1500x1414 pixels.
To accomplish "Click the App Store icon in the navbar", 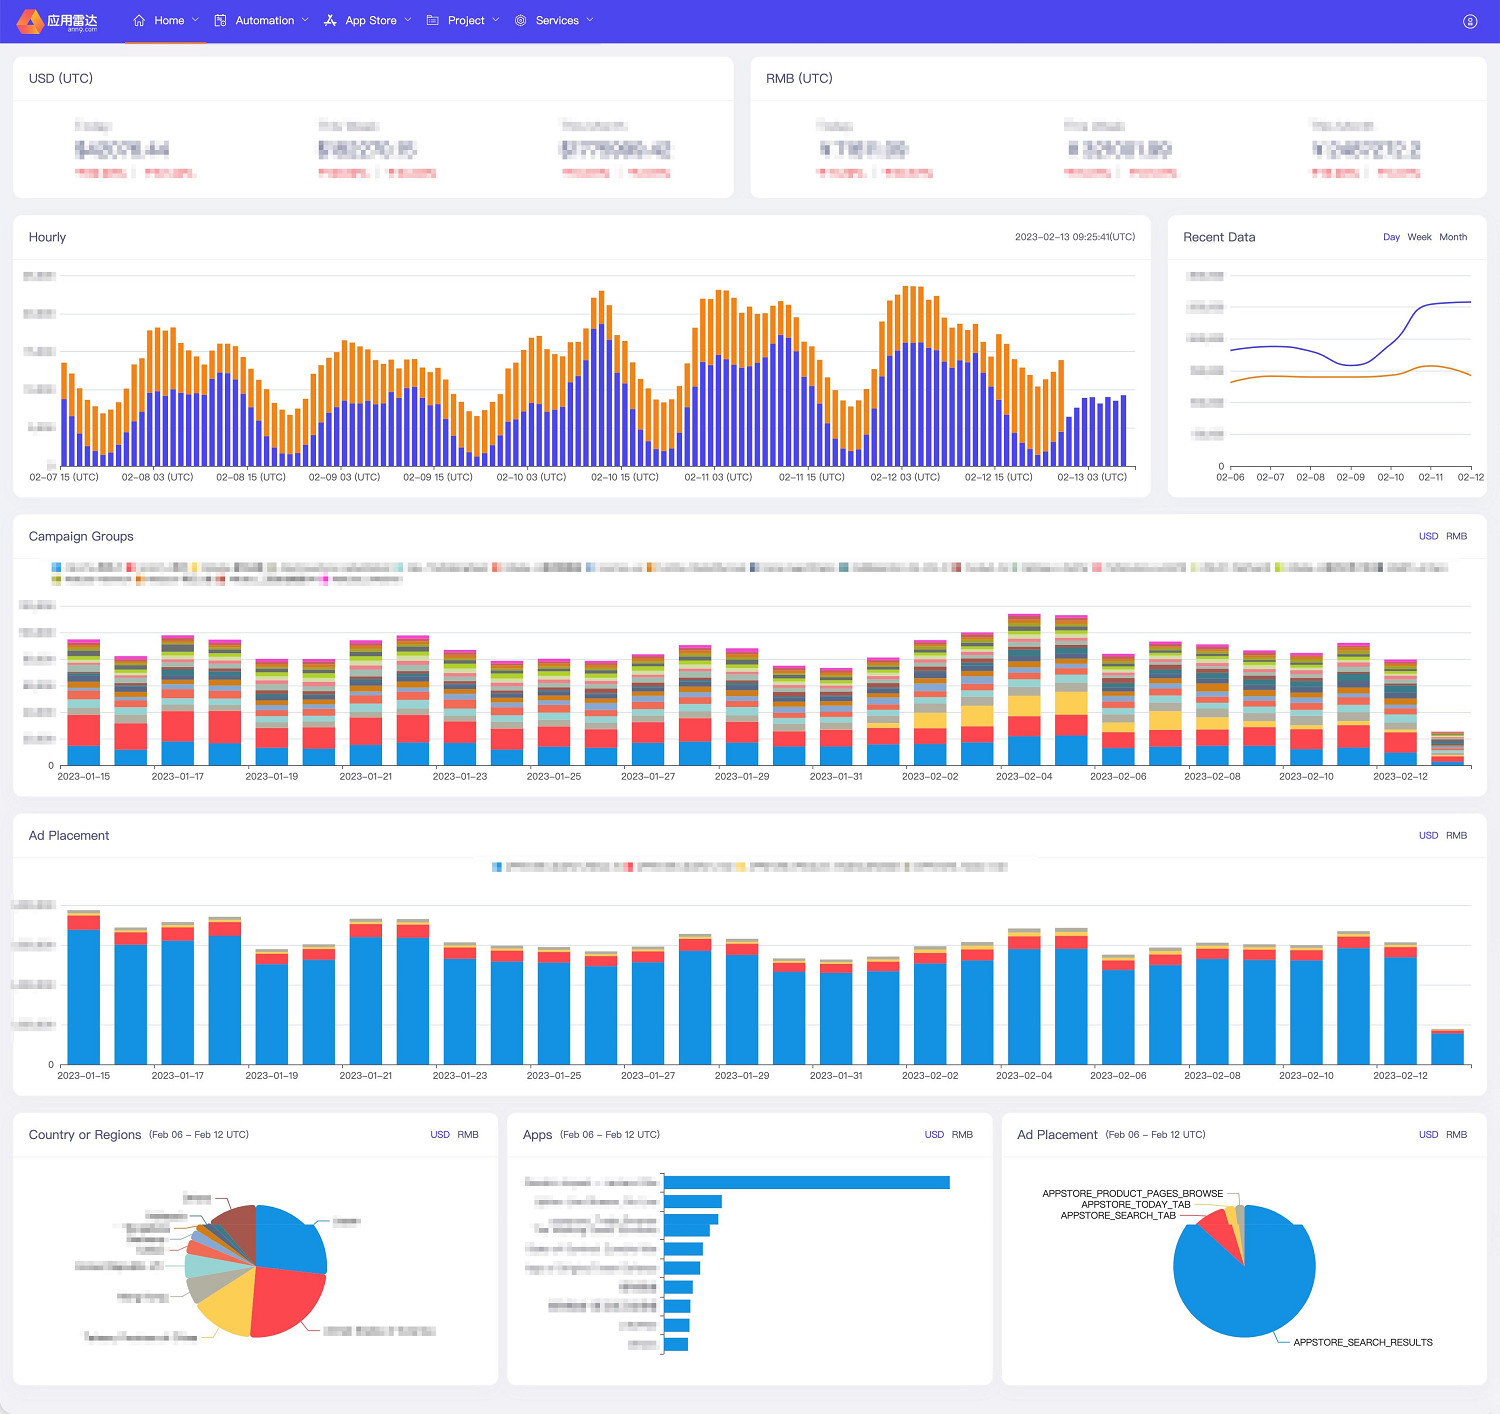I will 330,20.
